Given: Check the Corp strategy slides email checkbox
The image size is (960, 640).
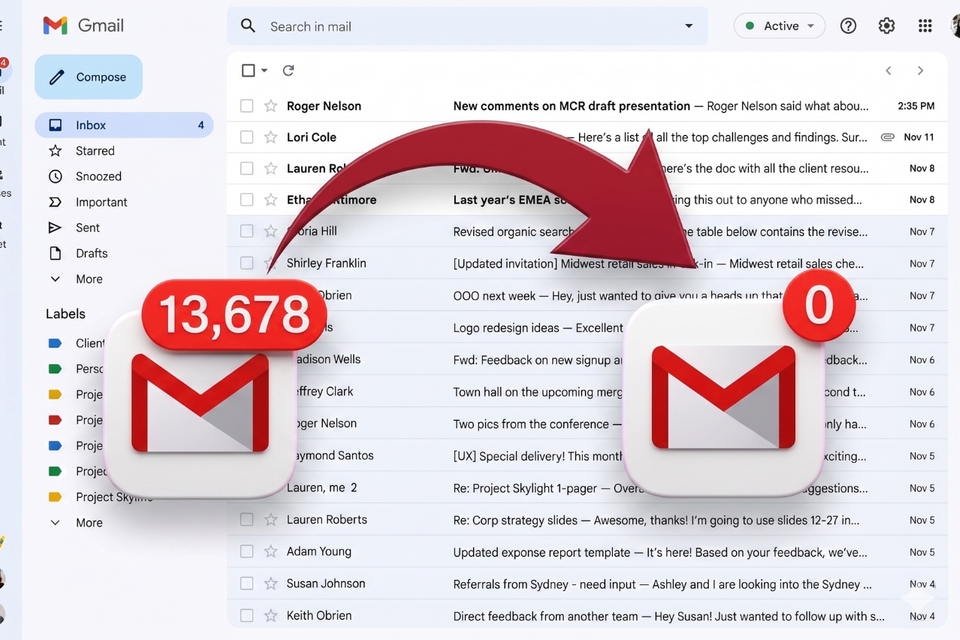Looking at the screenshot, I should [247, 520].
